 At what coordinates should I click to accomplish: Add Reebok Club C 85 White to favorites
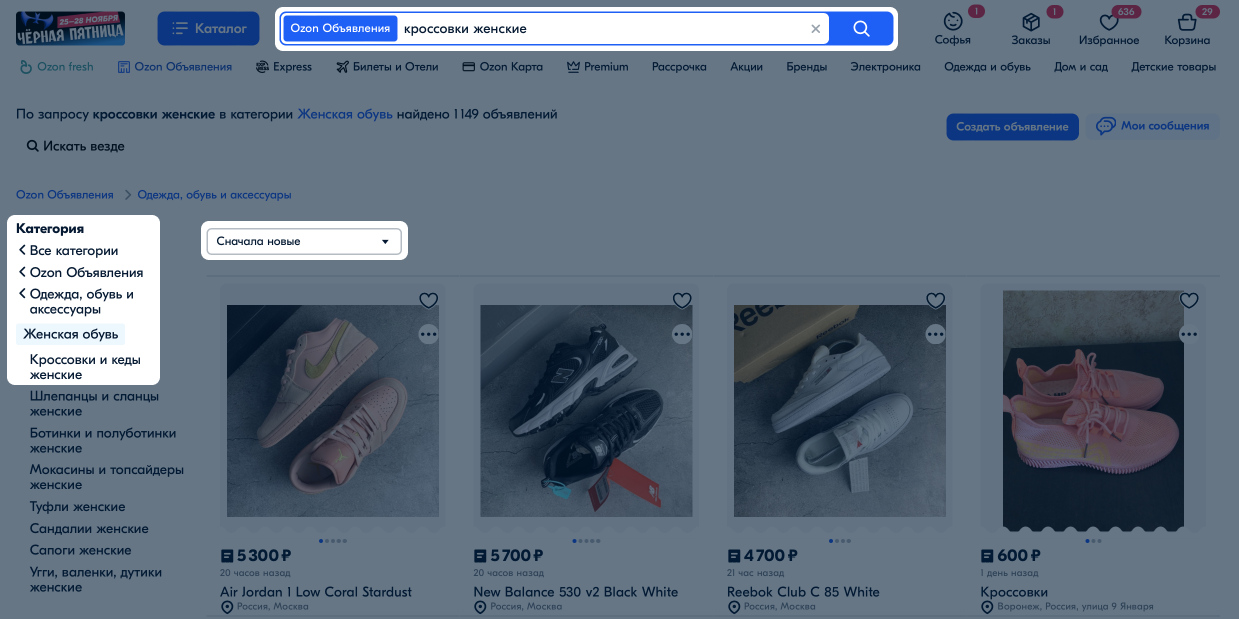pyautogui.click(x=936, y=300)
